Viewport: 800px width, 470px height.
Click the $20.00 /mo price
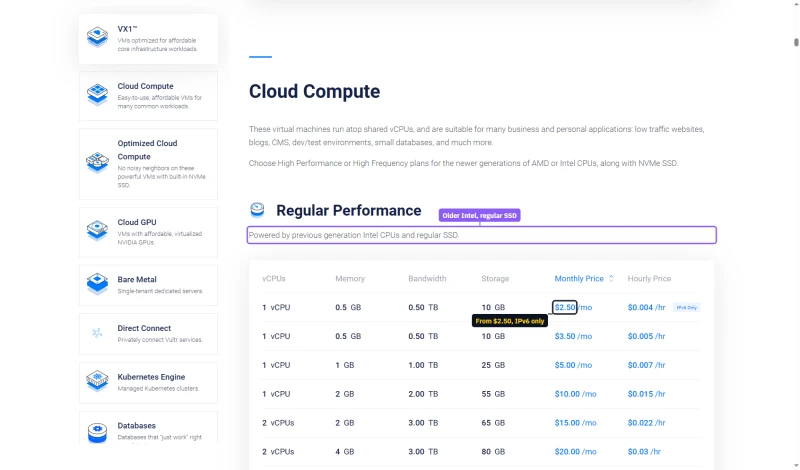pyautogui.click(x=576, y=452)
